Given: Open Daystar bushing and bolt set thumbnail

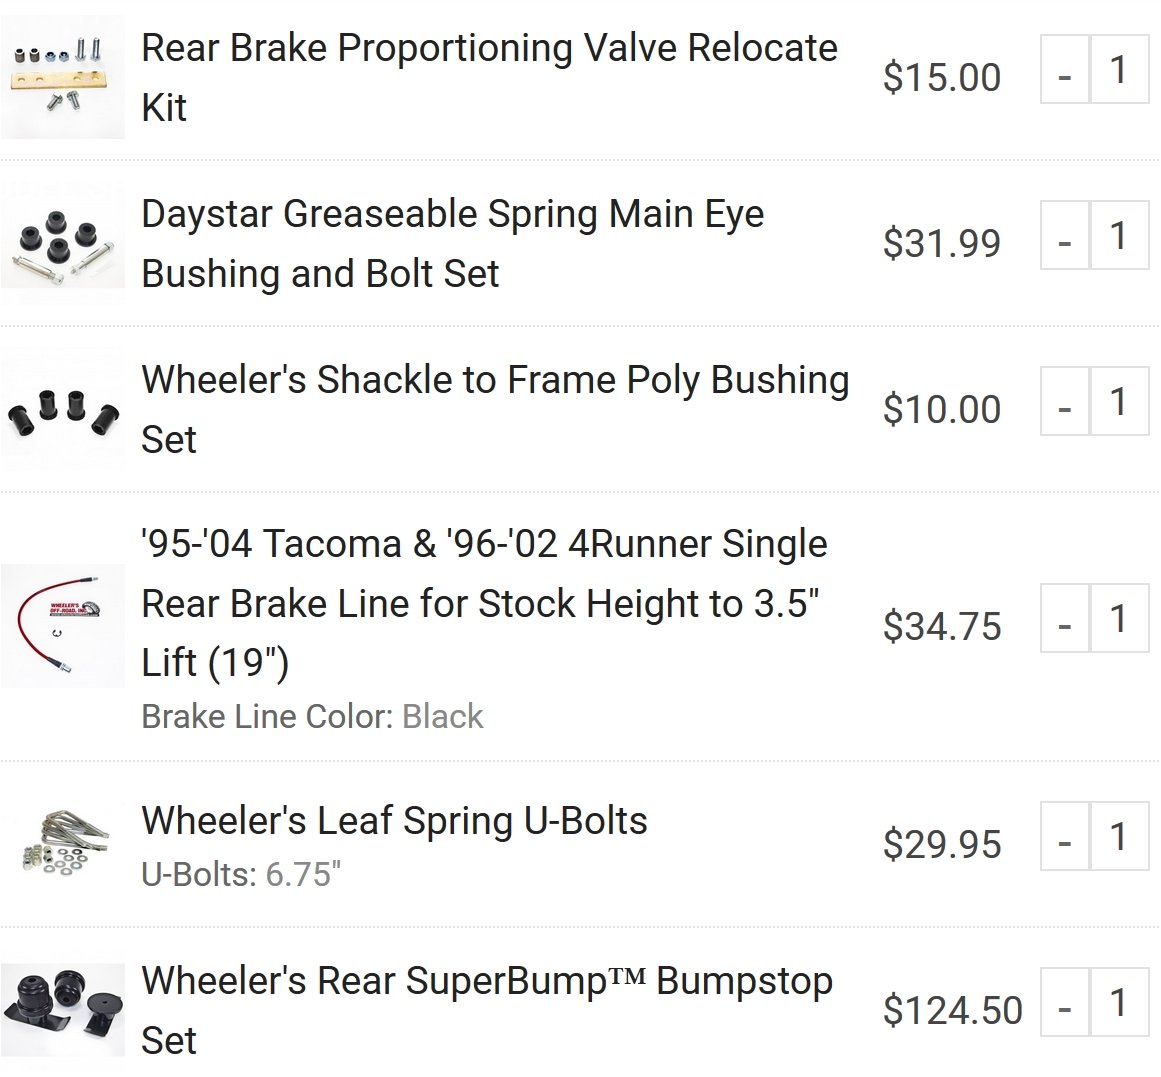Looking at the screenshot, I should click(x=63, y=244).
